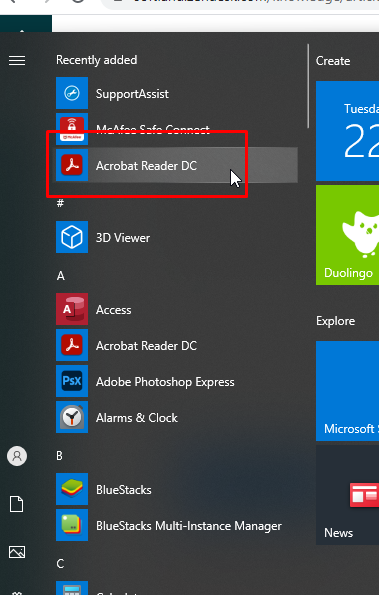The image size is (379, 595).
Task: Launch Access database icon
Action: tap(72, 309)
